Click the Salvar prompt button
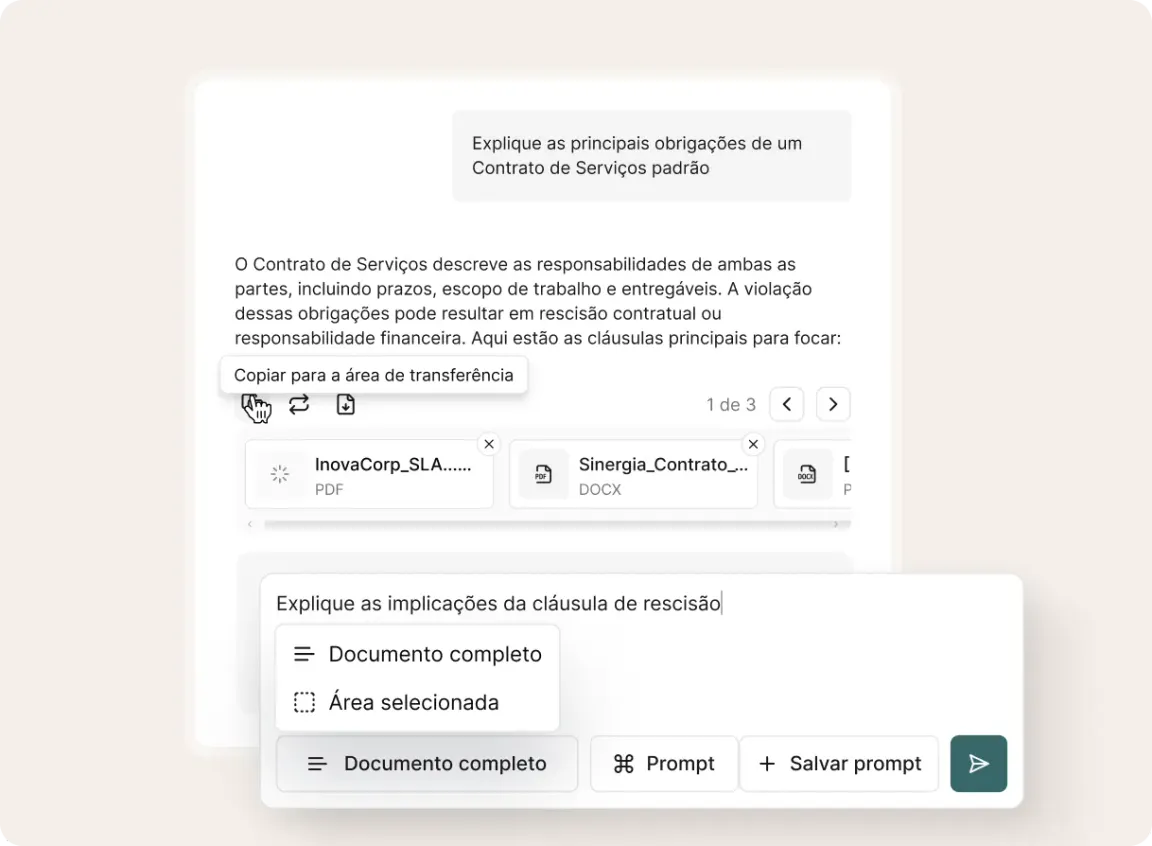Viewport: 1152px width, 846px height. tap(839, 764)
